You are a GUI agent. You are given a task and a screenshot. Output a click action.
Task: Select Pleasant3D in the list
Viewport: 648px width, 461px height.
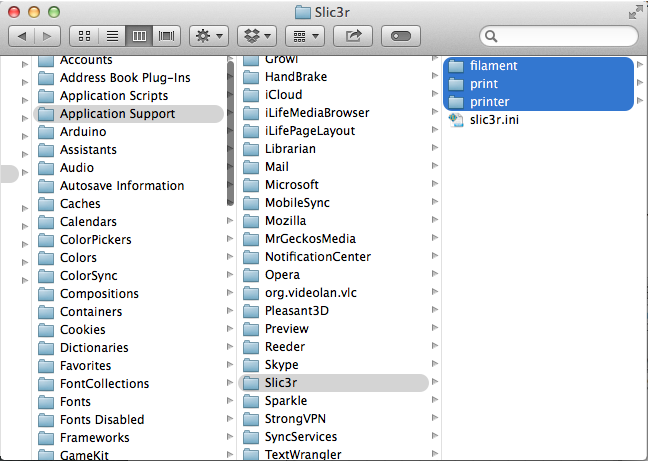tap(333, 311)
